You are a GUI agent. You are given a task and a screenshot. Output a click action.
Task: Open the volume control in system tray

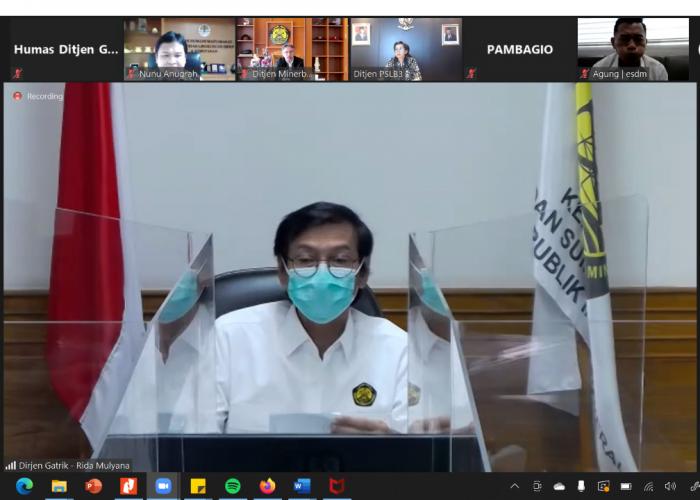(670, 486)
